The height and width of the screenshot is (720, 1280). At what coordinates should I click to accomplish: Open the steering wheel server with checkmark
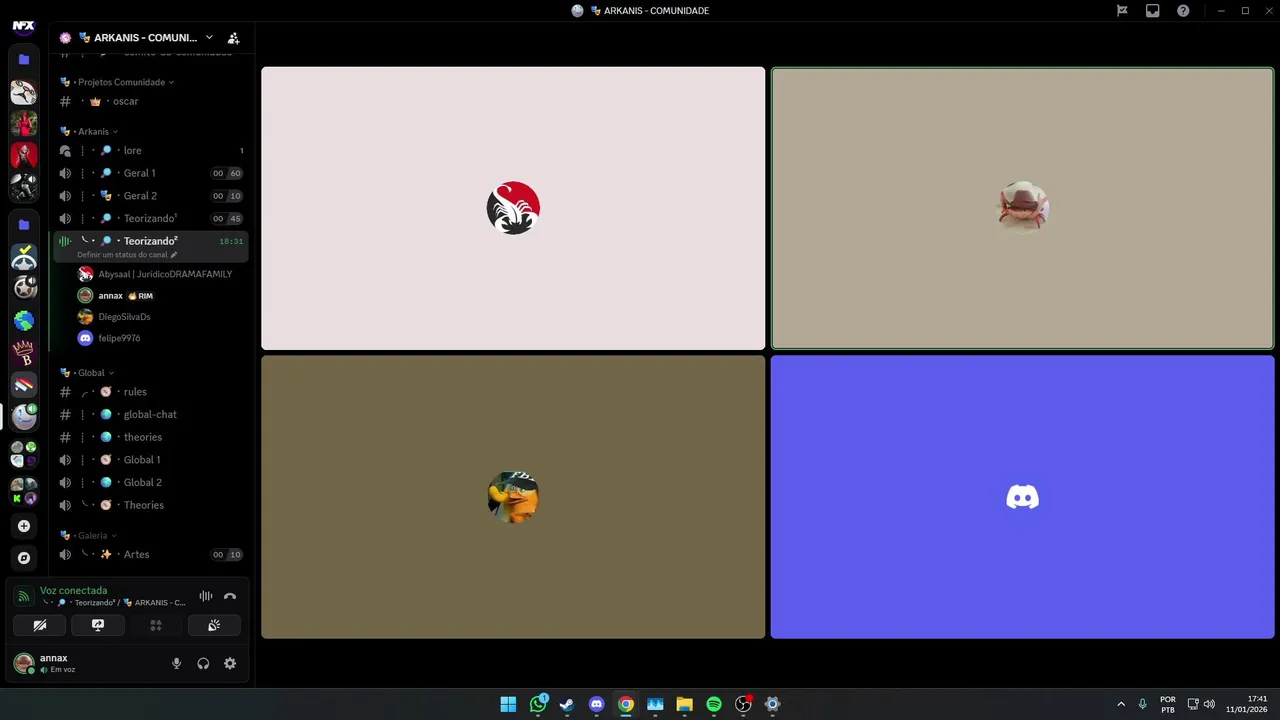(24, 257)
